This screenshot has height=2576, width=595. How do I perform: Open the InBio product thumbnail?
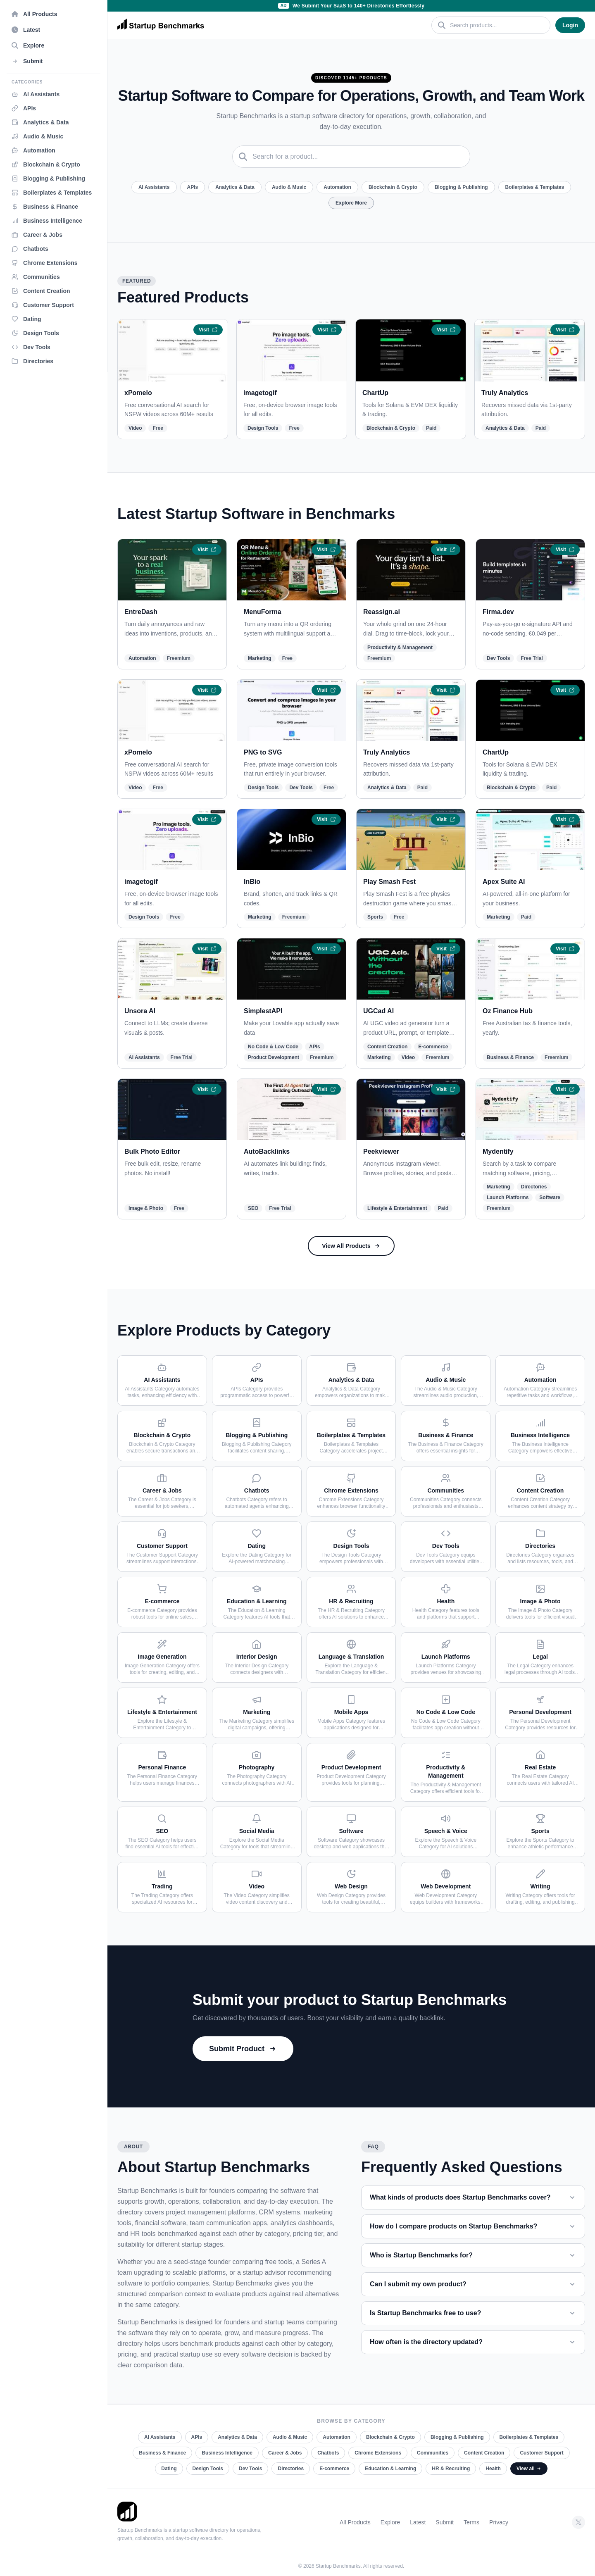291,840
